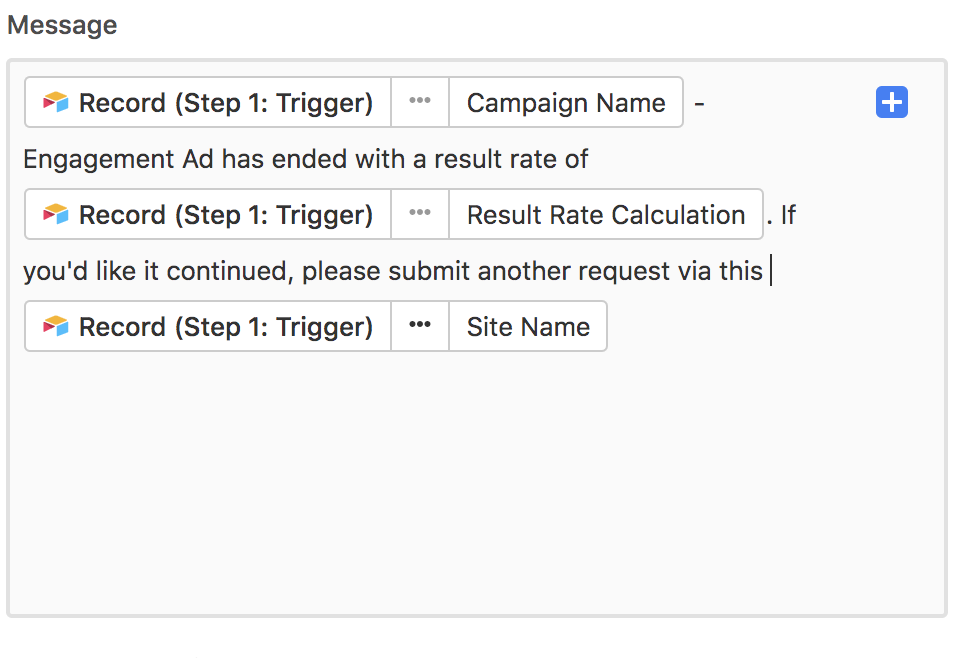Click Airtable icon in Site Name token
The height and width of the screenshot is (658, 968).
pyautogui.click(x=56, y=326)
